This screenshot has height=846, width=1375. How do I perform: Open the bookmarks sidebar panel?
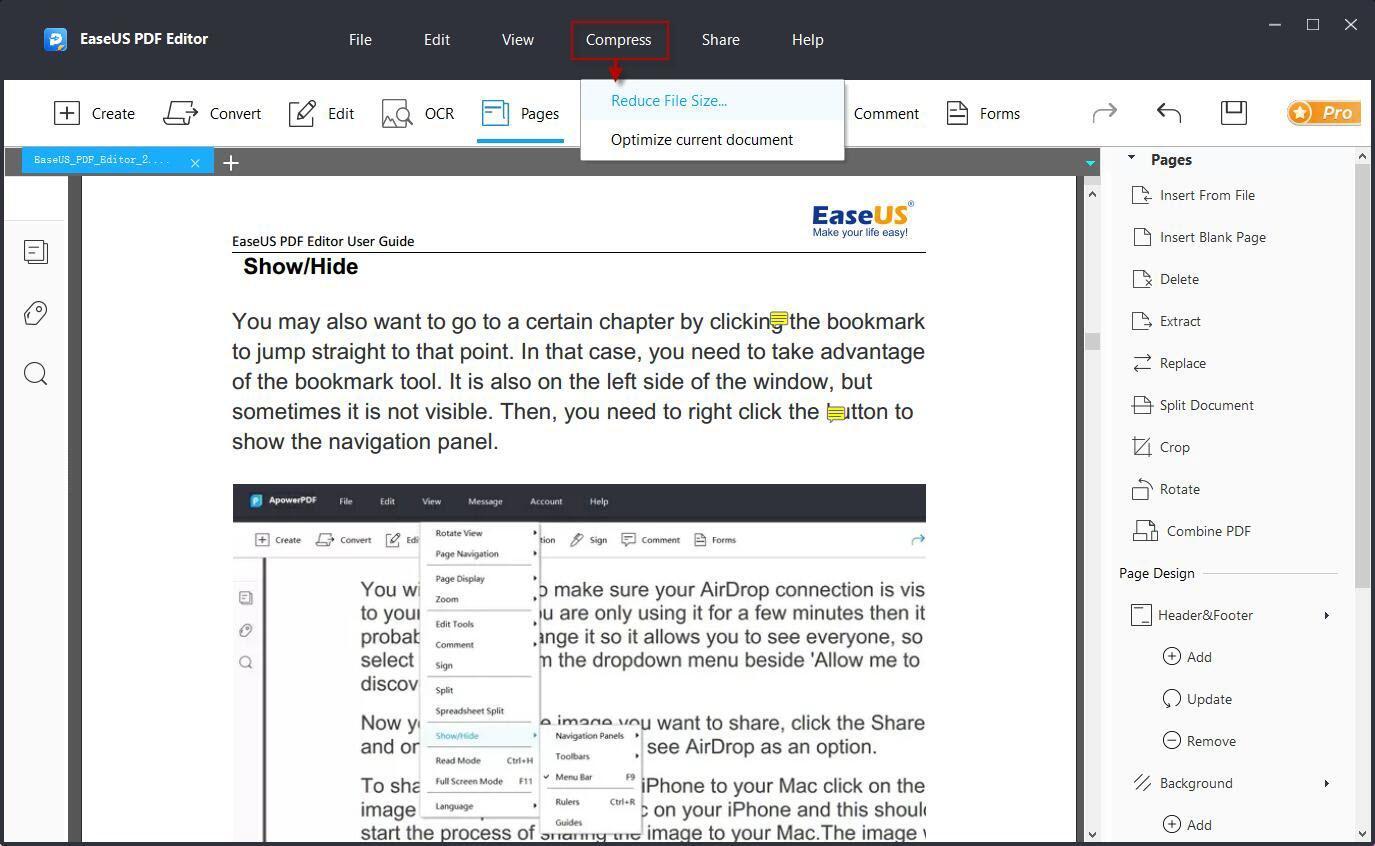click(x=36, y=313)
